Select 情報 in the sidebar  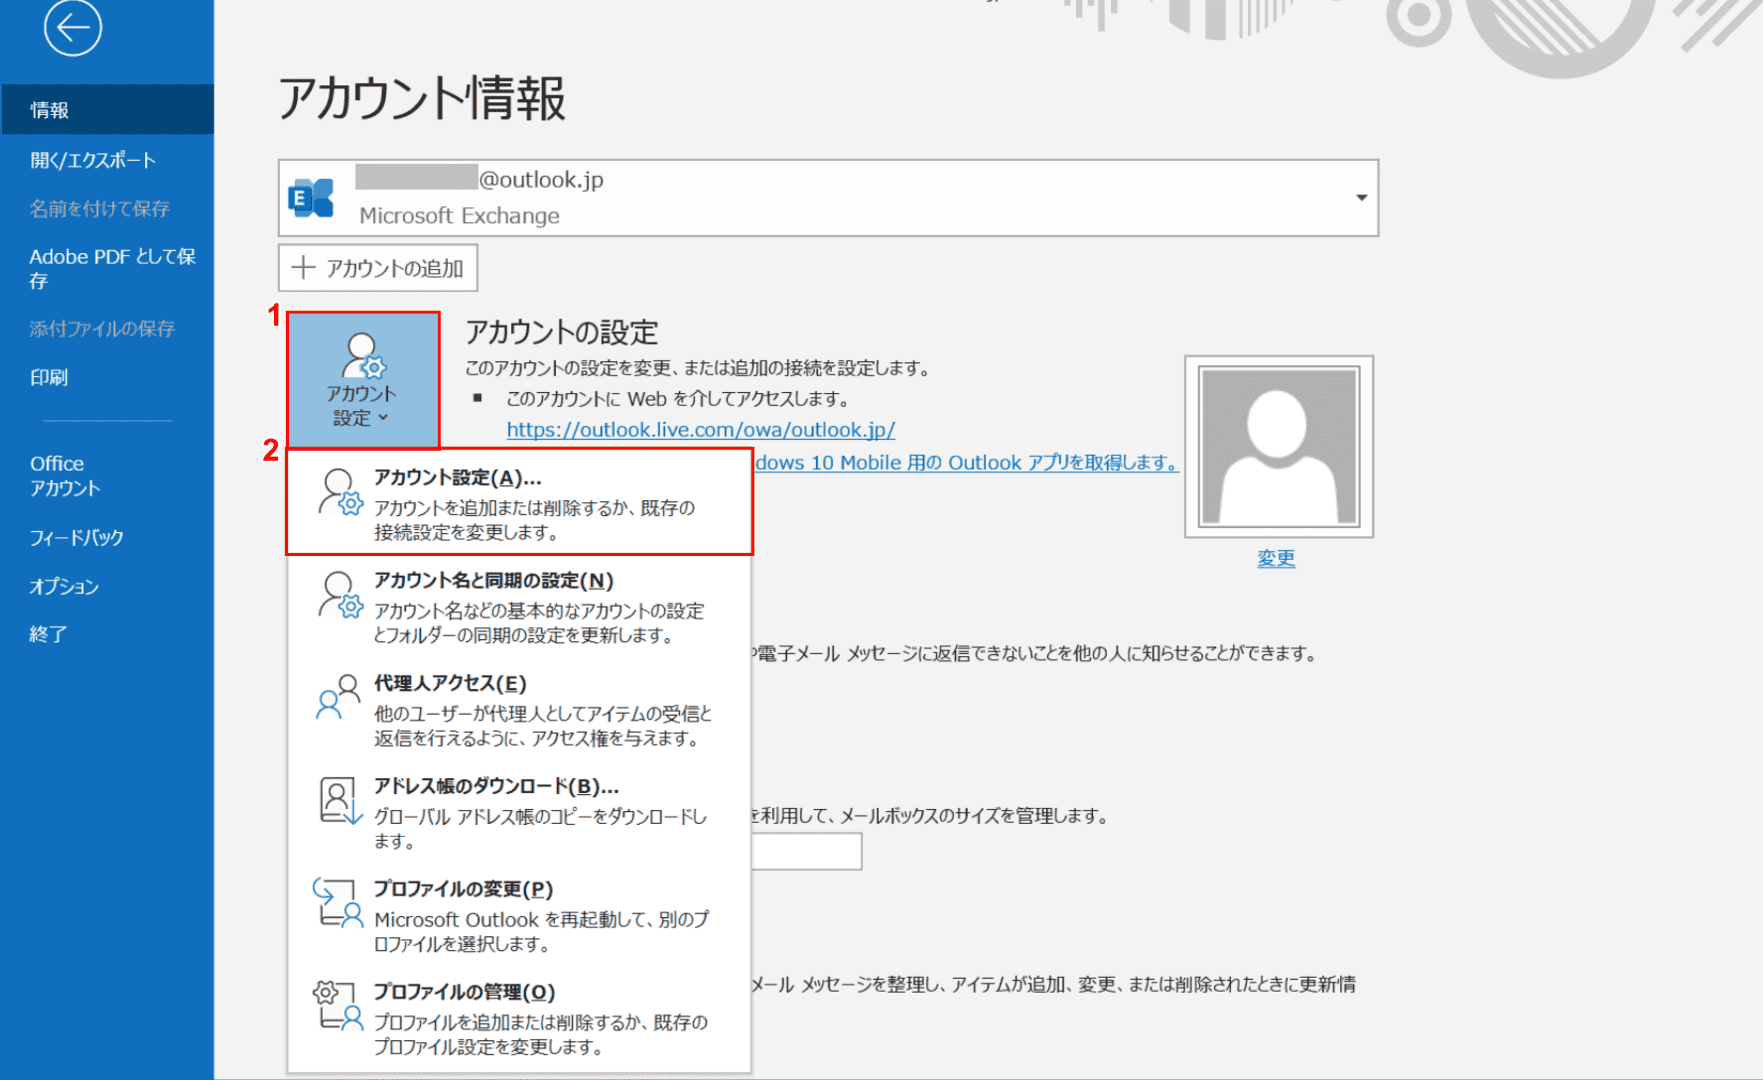(107, 110)
